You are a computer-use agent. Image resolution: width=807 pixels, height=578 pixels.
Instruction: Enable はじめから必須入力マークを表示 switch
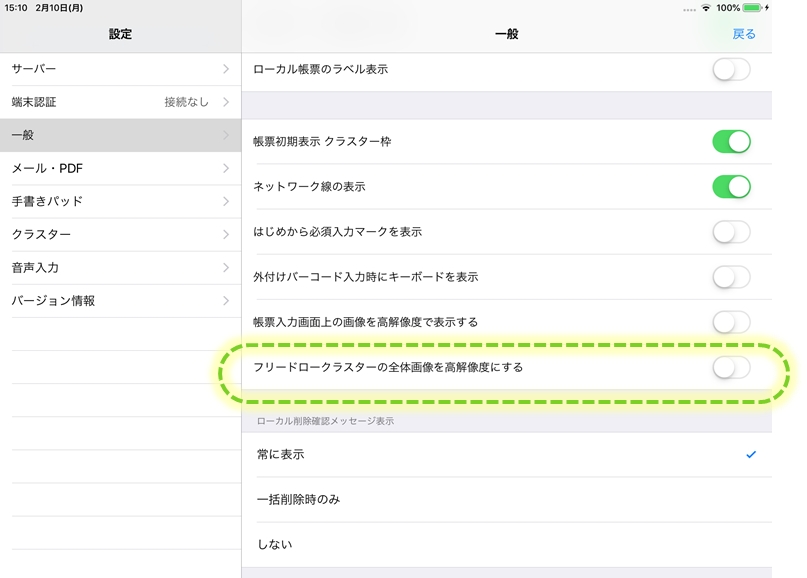pyautogui.click(x=731, y=232)
